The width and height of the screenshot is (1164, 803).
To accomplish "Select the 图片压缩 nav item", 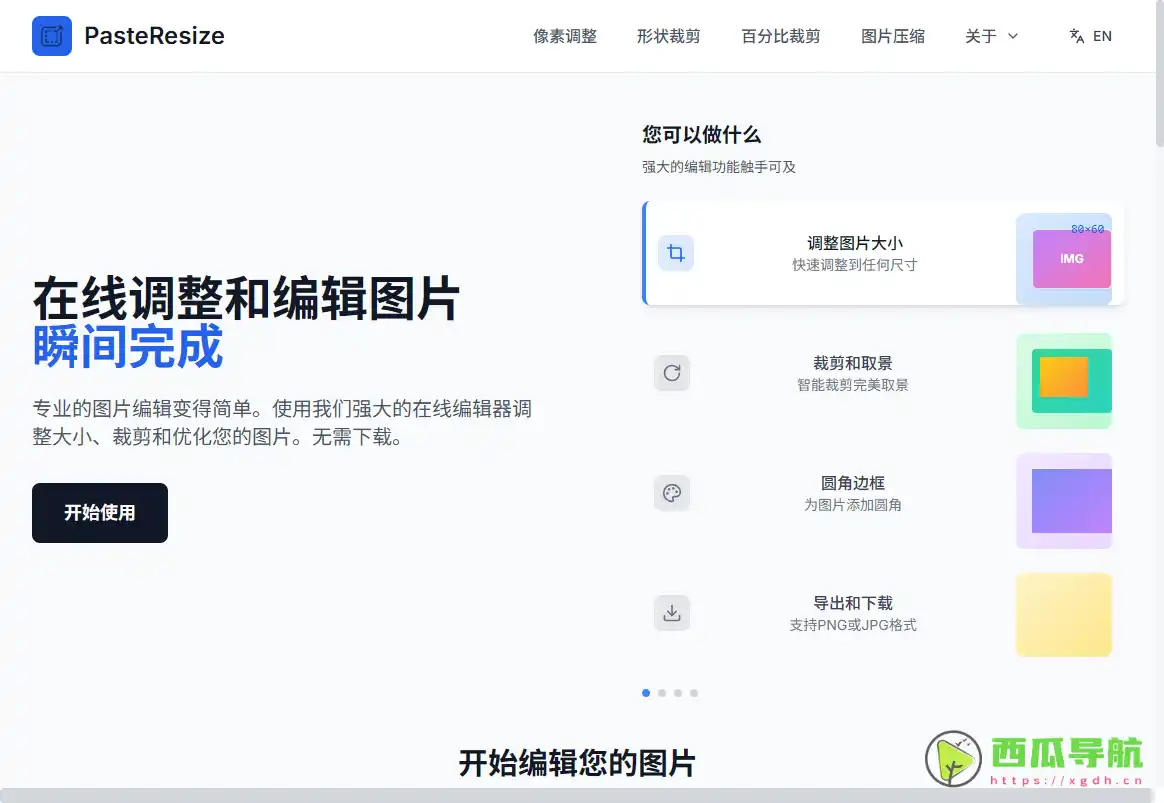I will coord(892,36).
